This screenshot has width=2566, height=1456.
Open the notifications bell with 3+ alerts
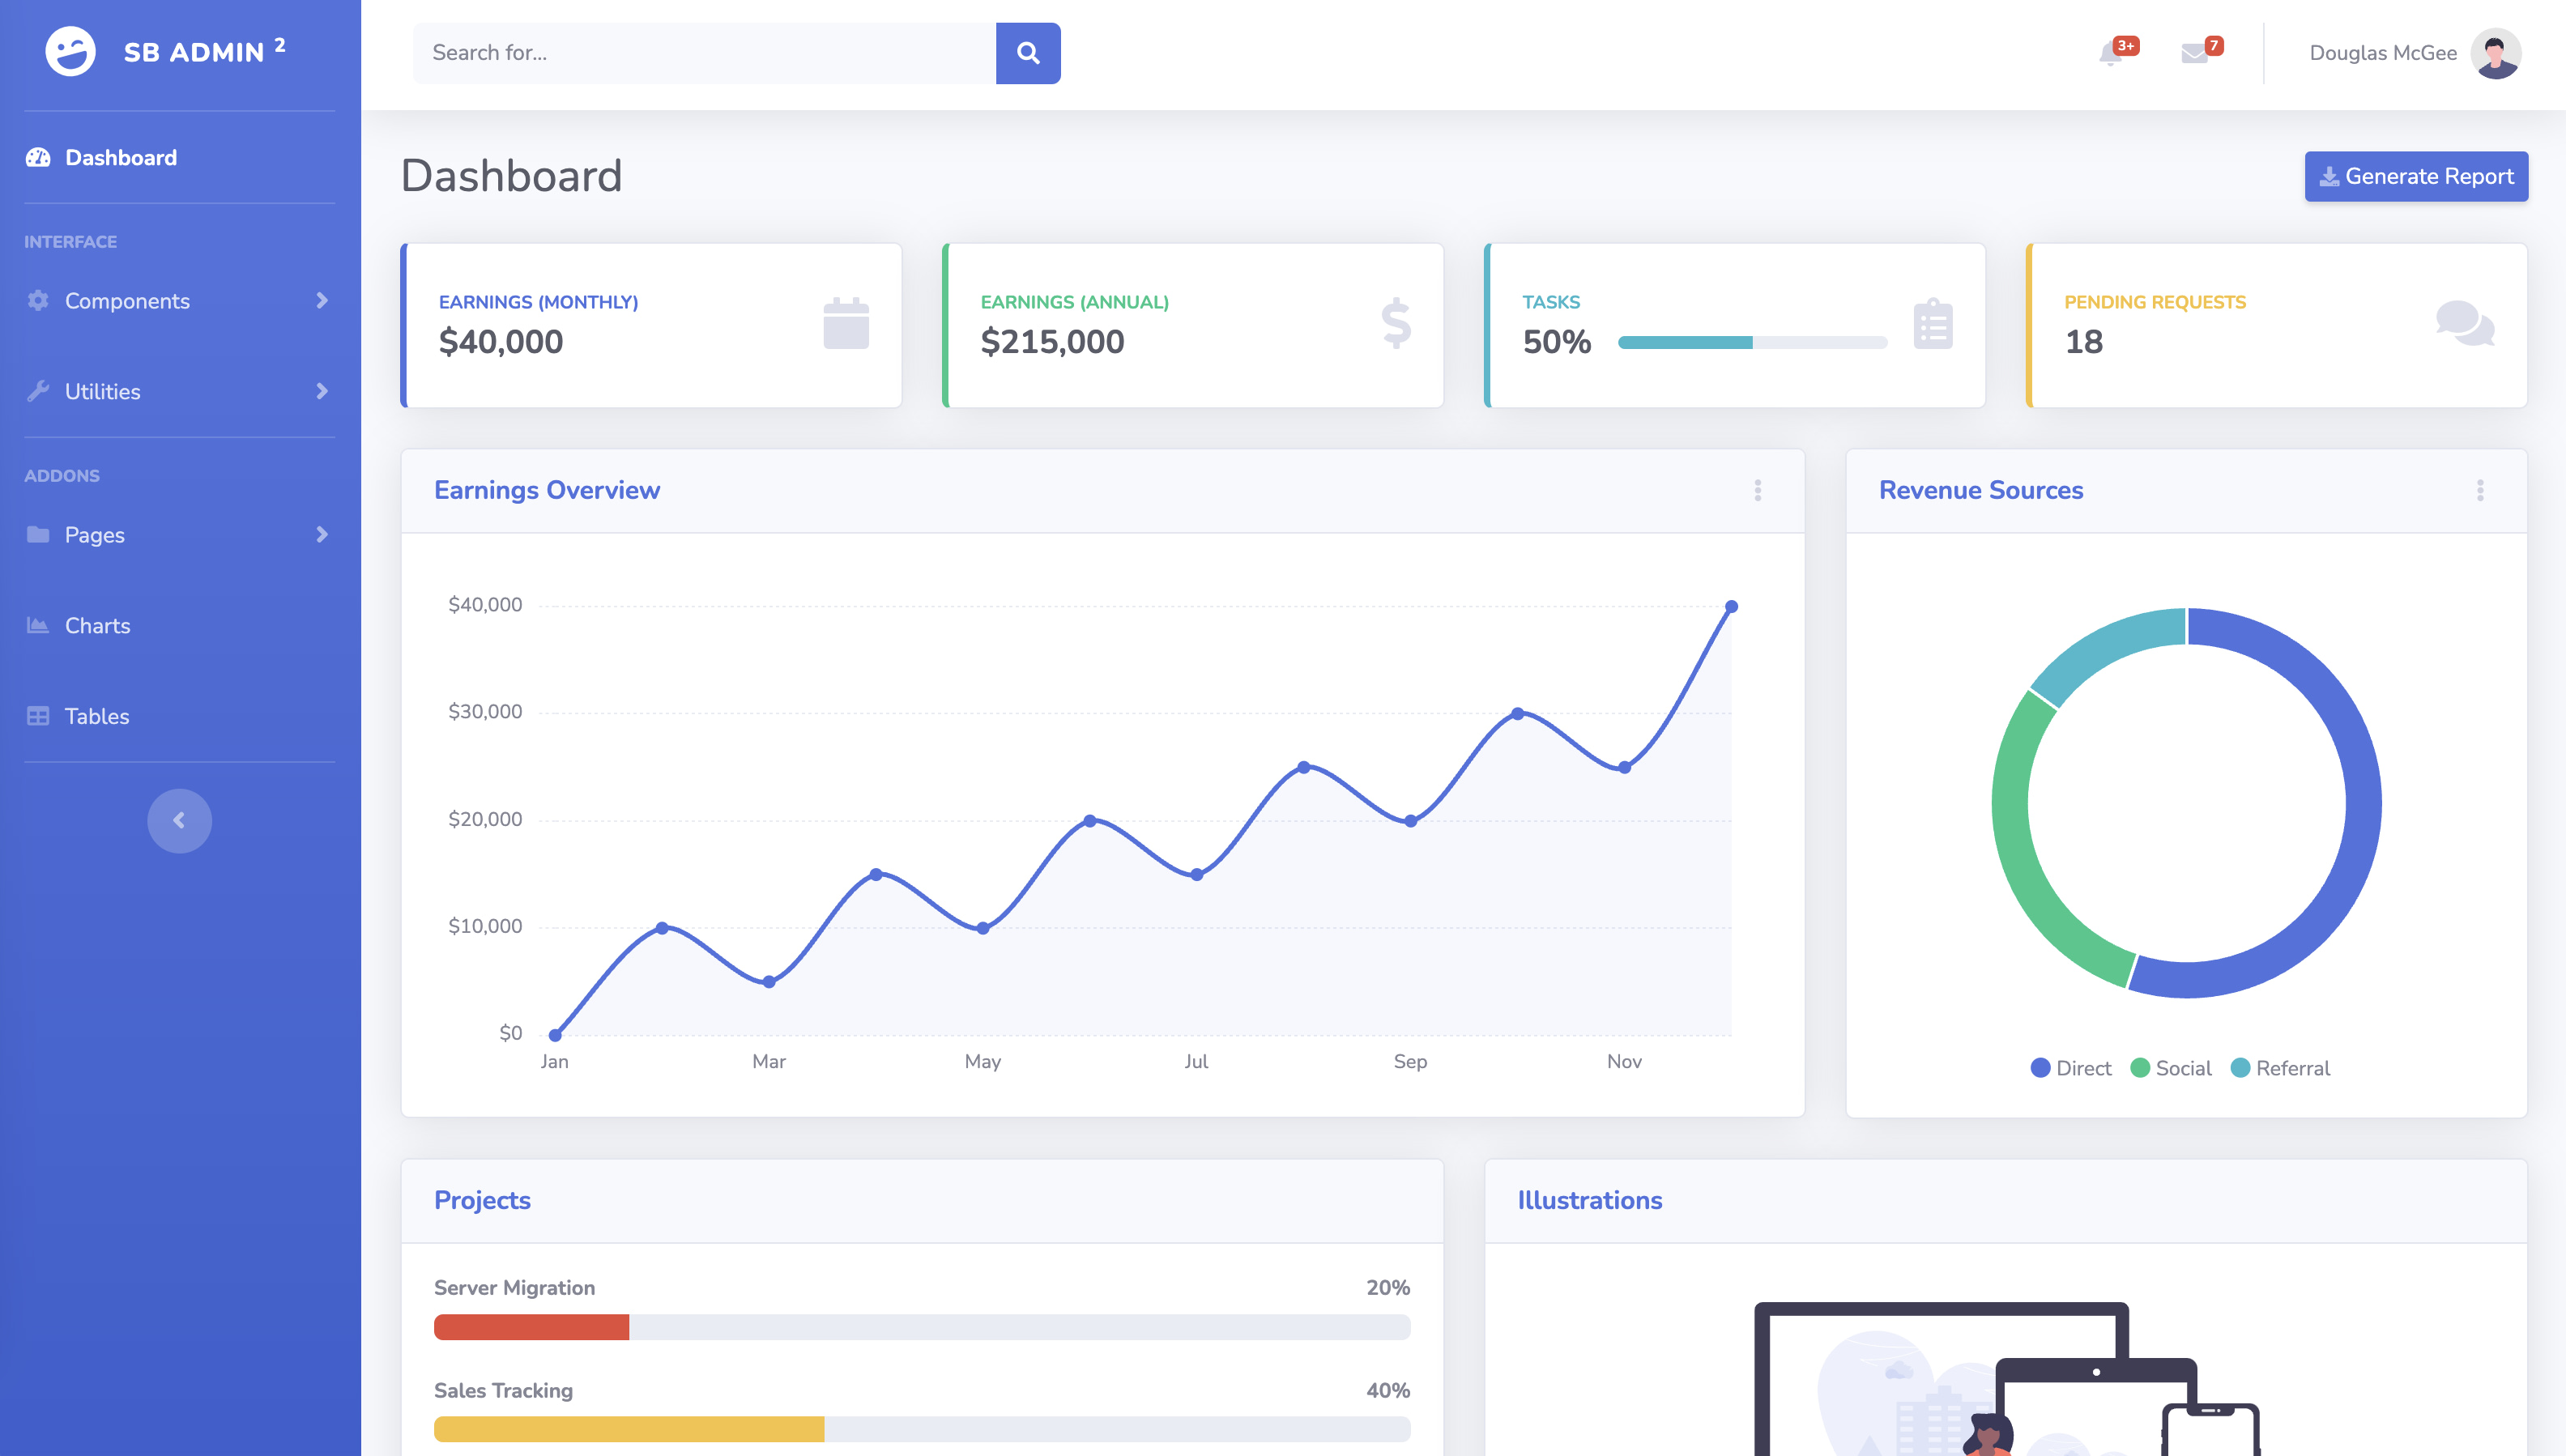tap(2112, 54)
